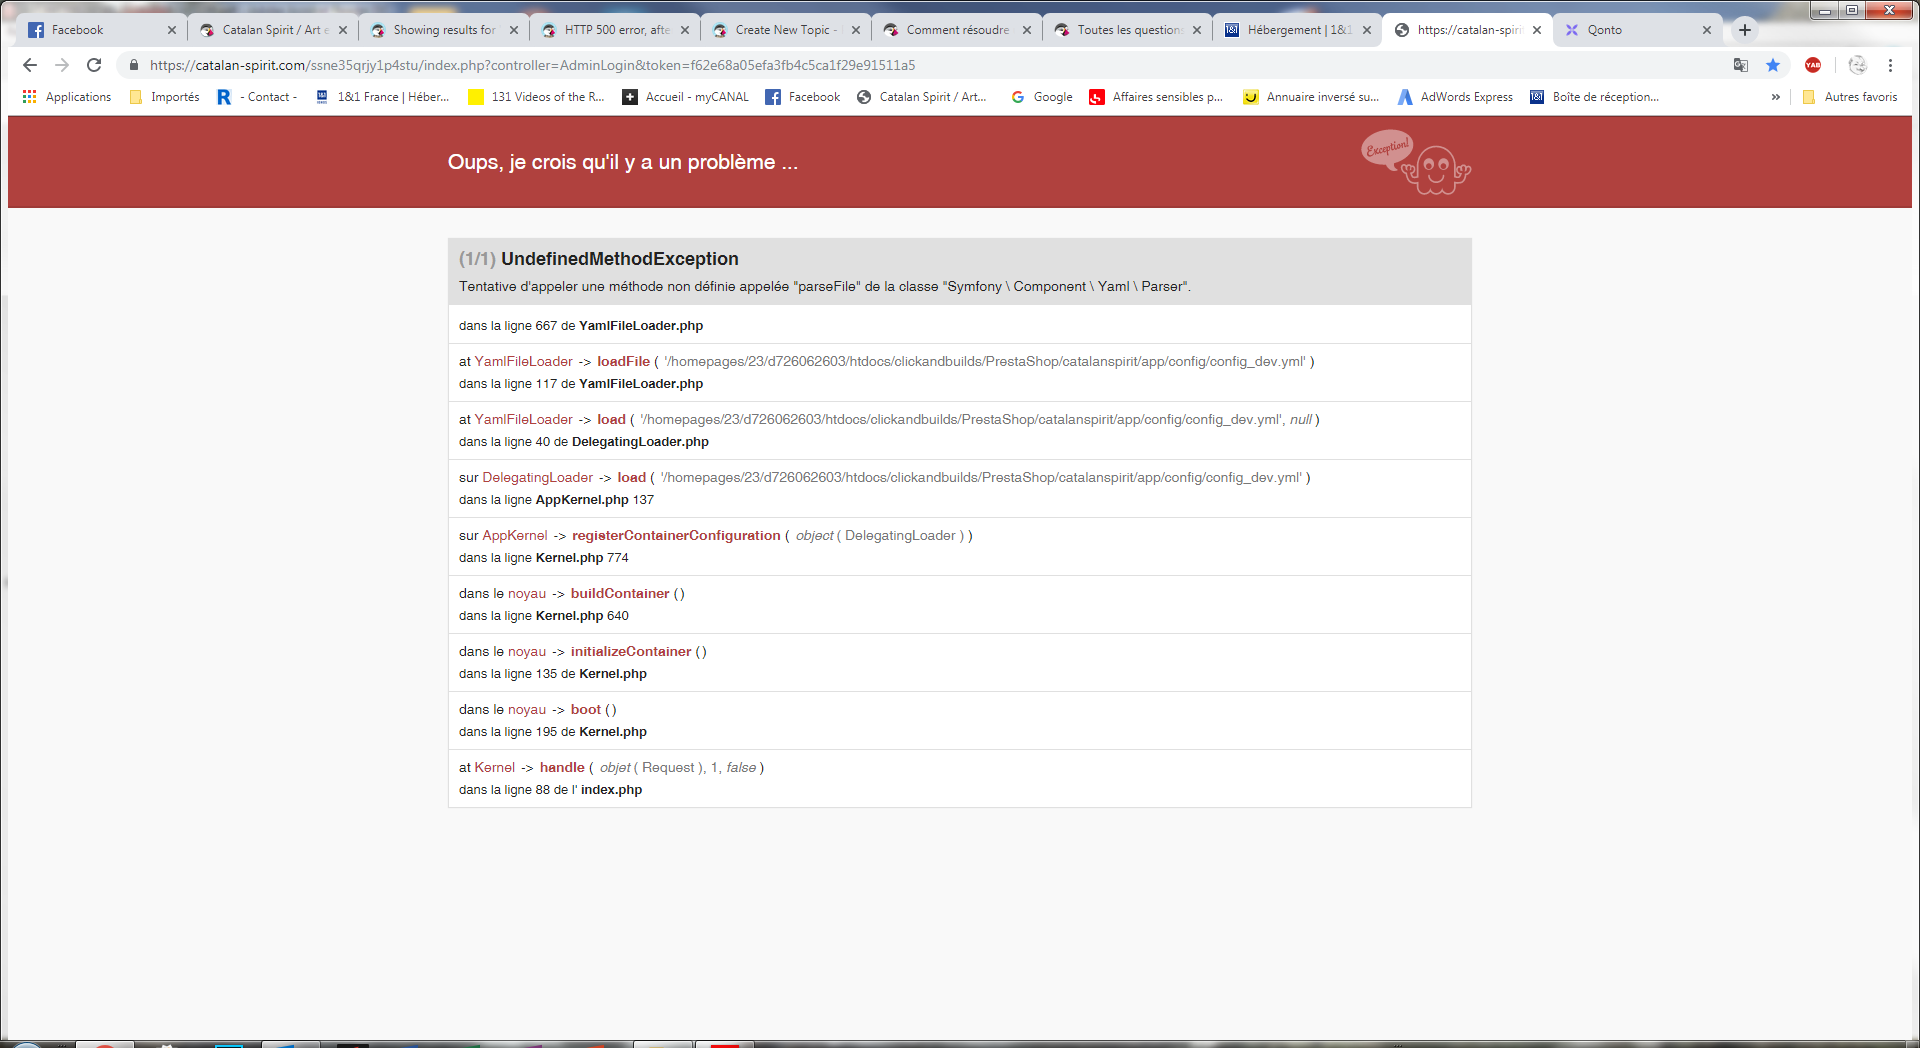This screenshot has width=1920, height=1048.
Task: Click the sync profile icon in toolbar
Action: click(x=1858, y=65)
